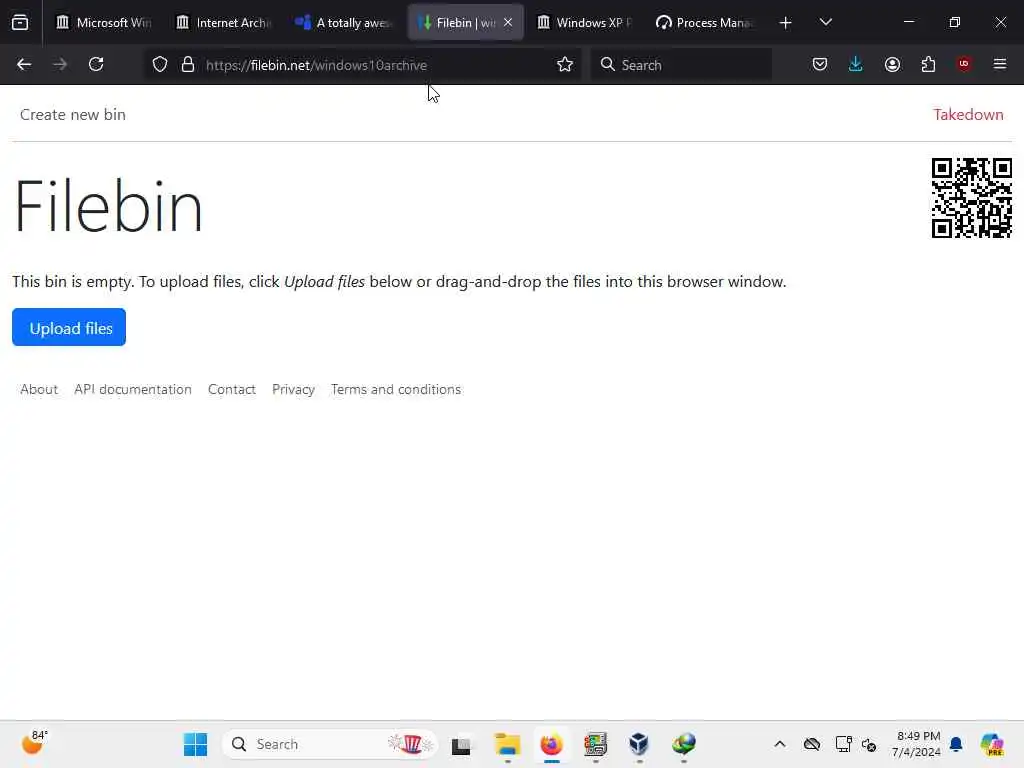Open uBlock Origin extension icon
Screen dimensions: 1024x768
coord(964,65)
